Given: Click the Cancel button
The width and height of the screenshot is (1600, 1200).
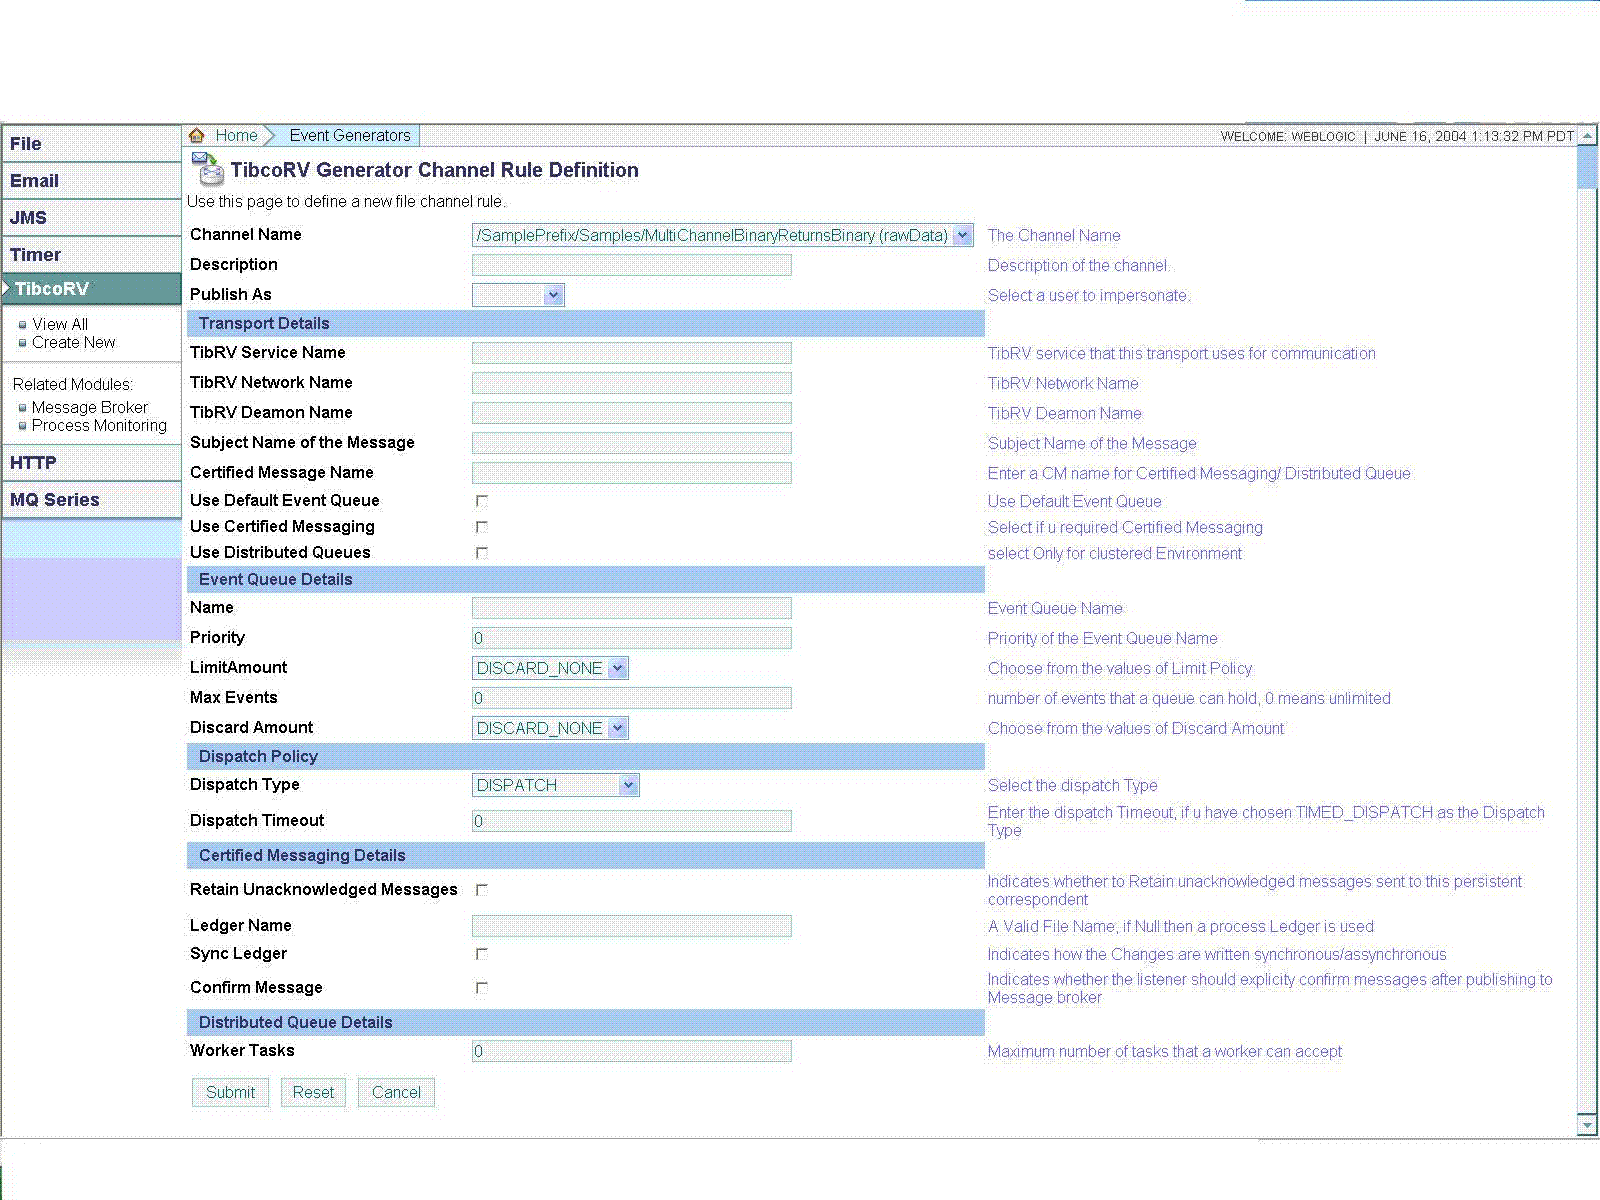Looking at the screenshot, I should point(396,1092).
